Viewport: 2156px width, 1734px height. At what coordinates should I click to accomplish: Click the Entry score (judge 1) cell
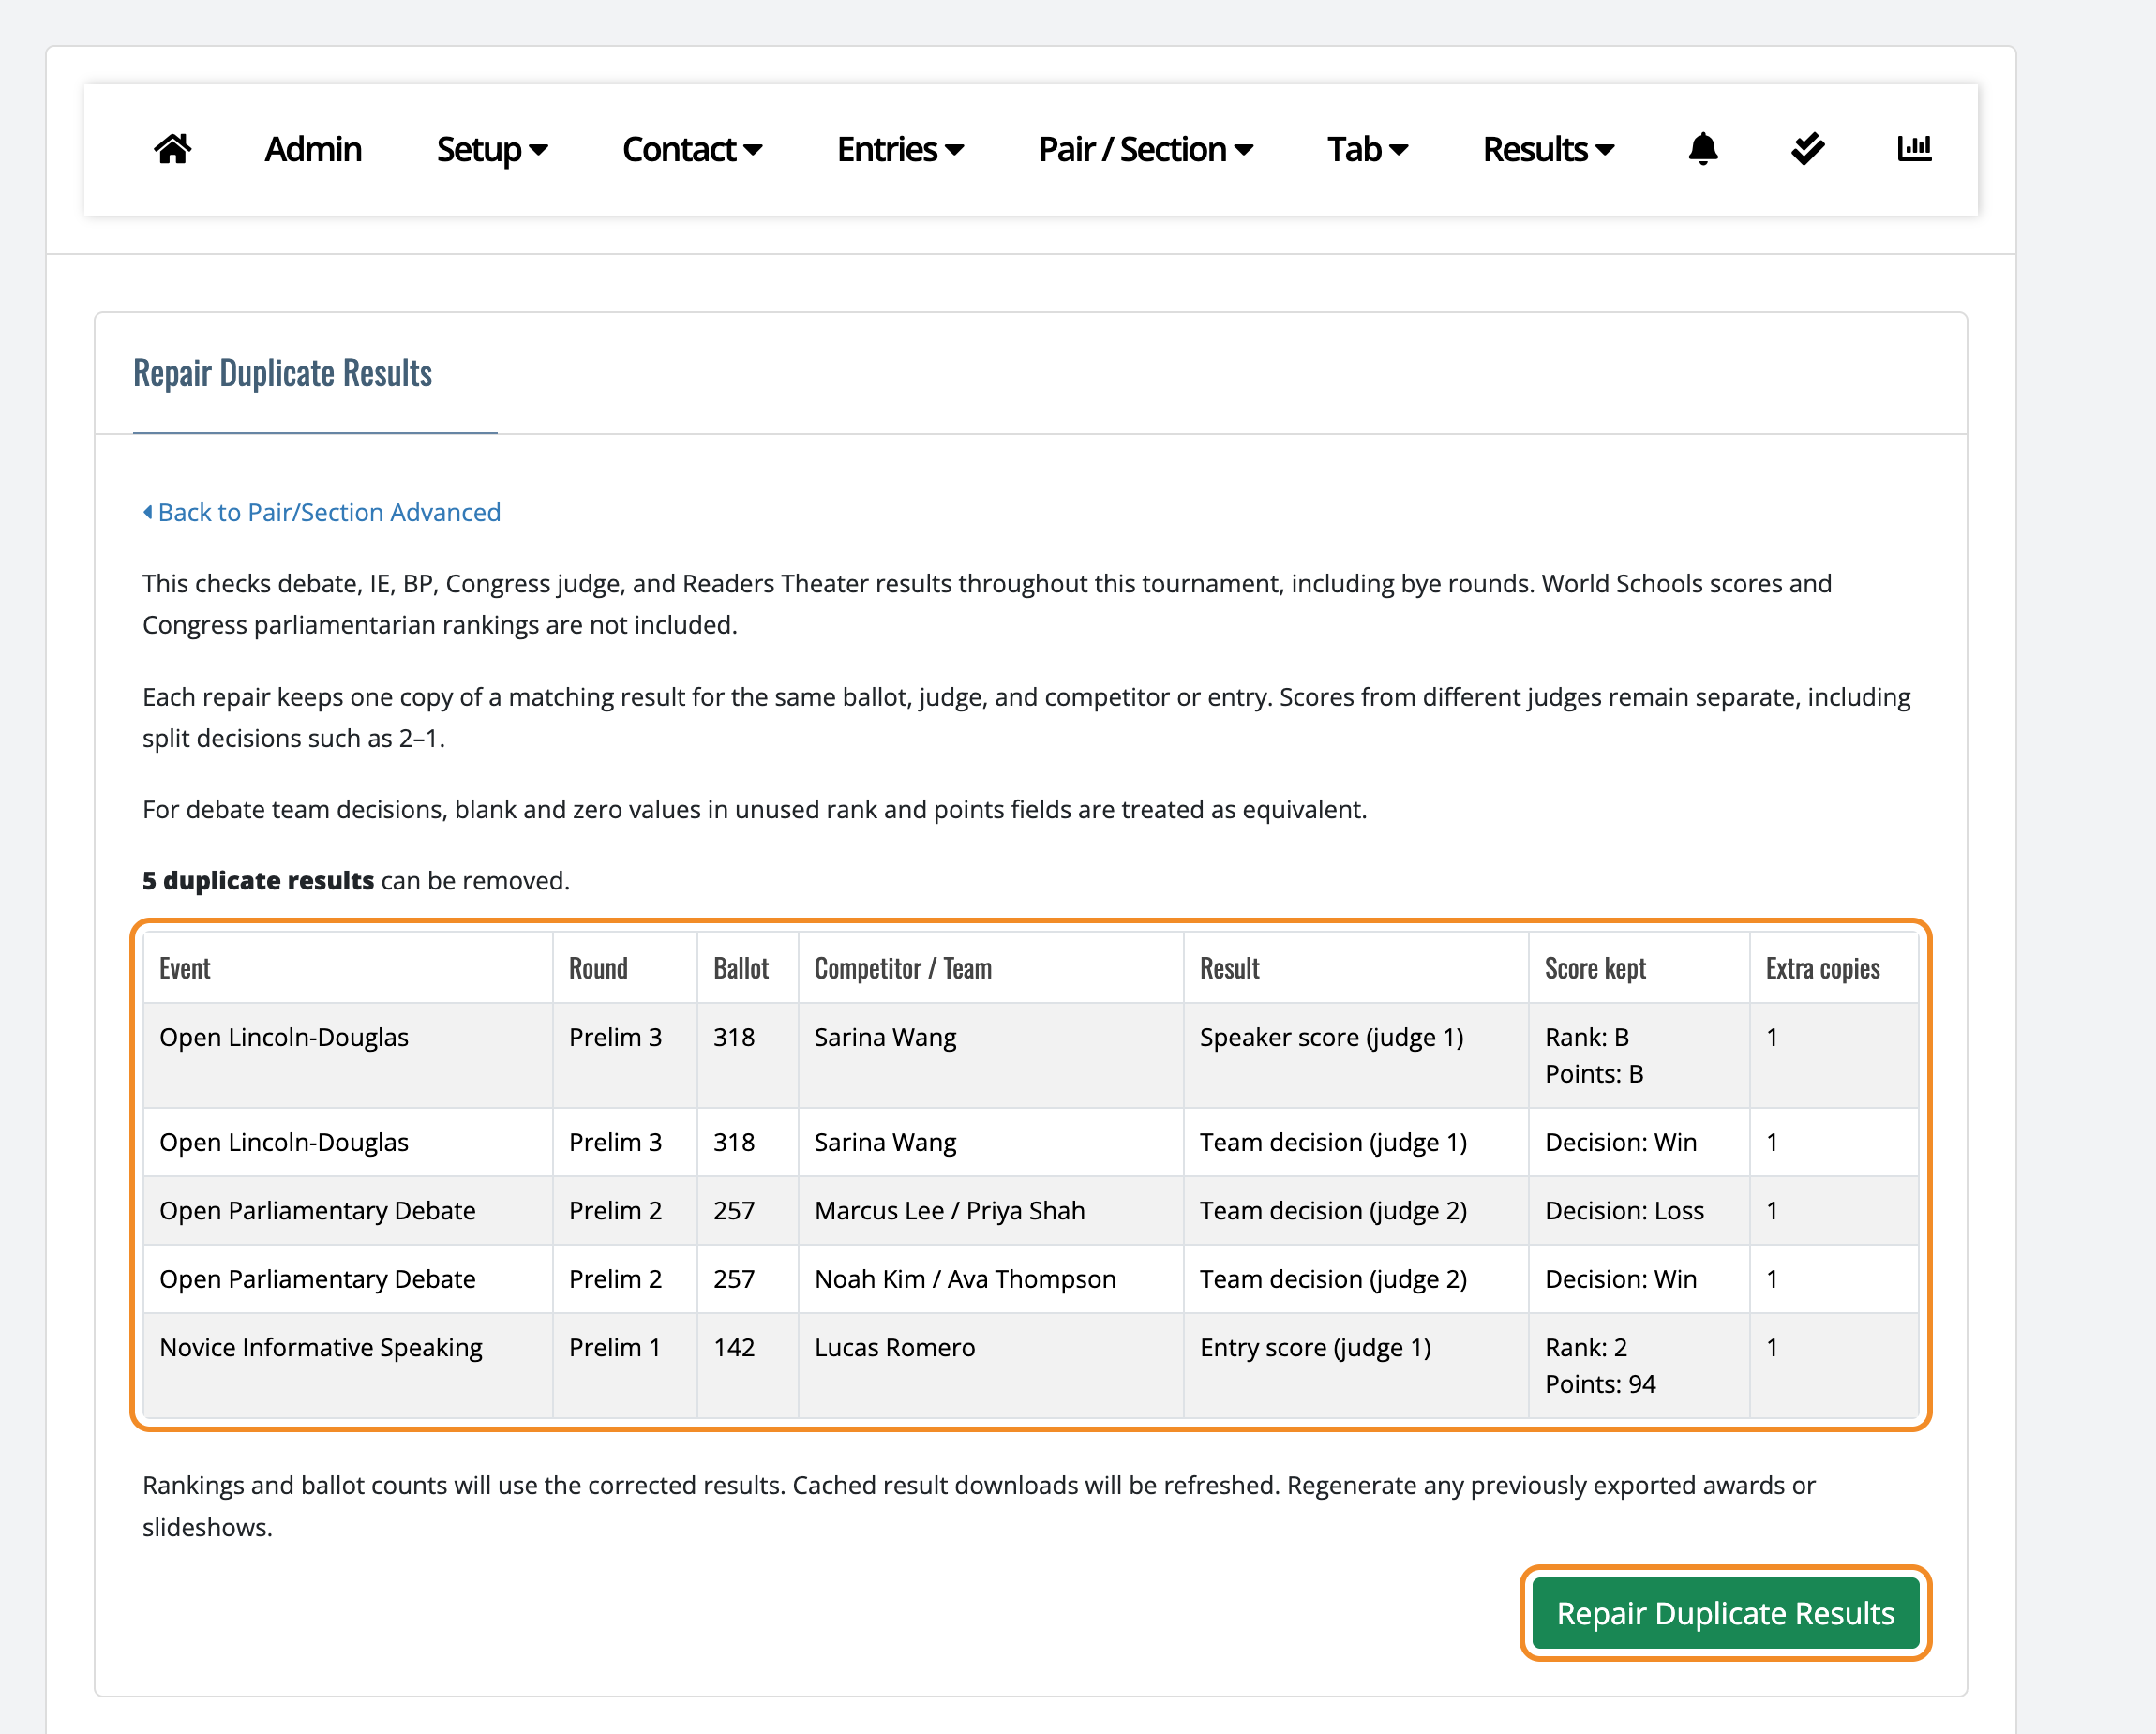point(1356,1365)
